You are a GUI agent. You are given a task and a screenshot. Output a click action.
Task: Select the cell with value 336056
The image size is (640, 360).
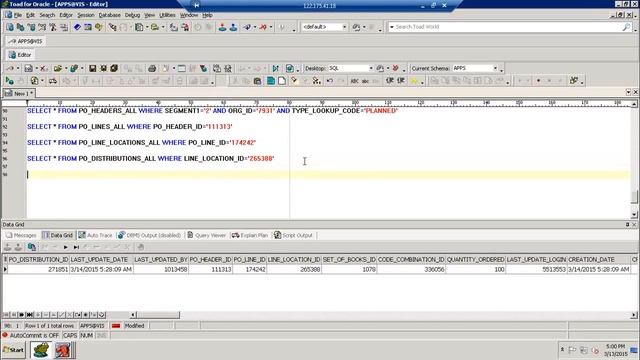pyautogui.click(x=411, y=269)
